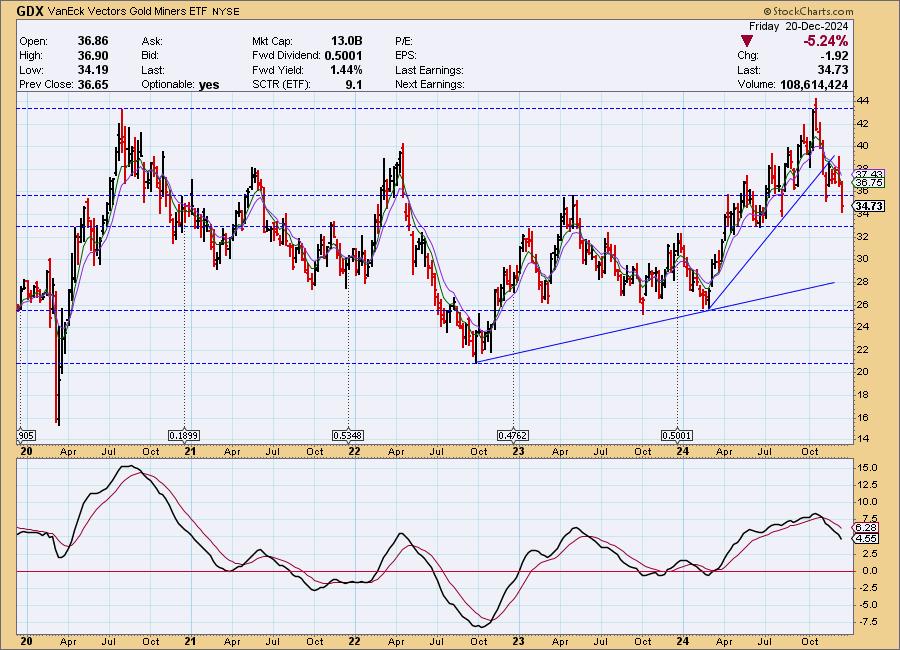Click the 44 price axis label
This screenshot has height=650, width=900.
pos(863,101)
